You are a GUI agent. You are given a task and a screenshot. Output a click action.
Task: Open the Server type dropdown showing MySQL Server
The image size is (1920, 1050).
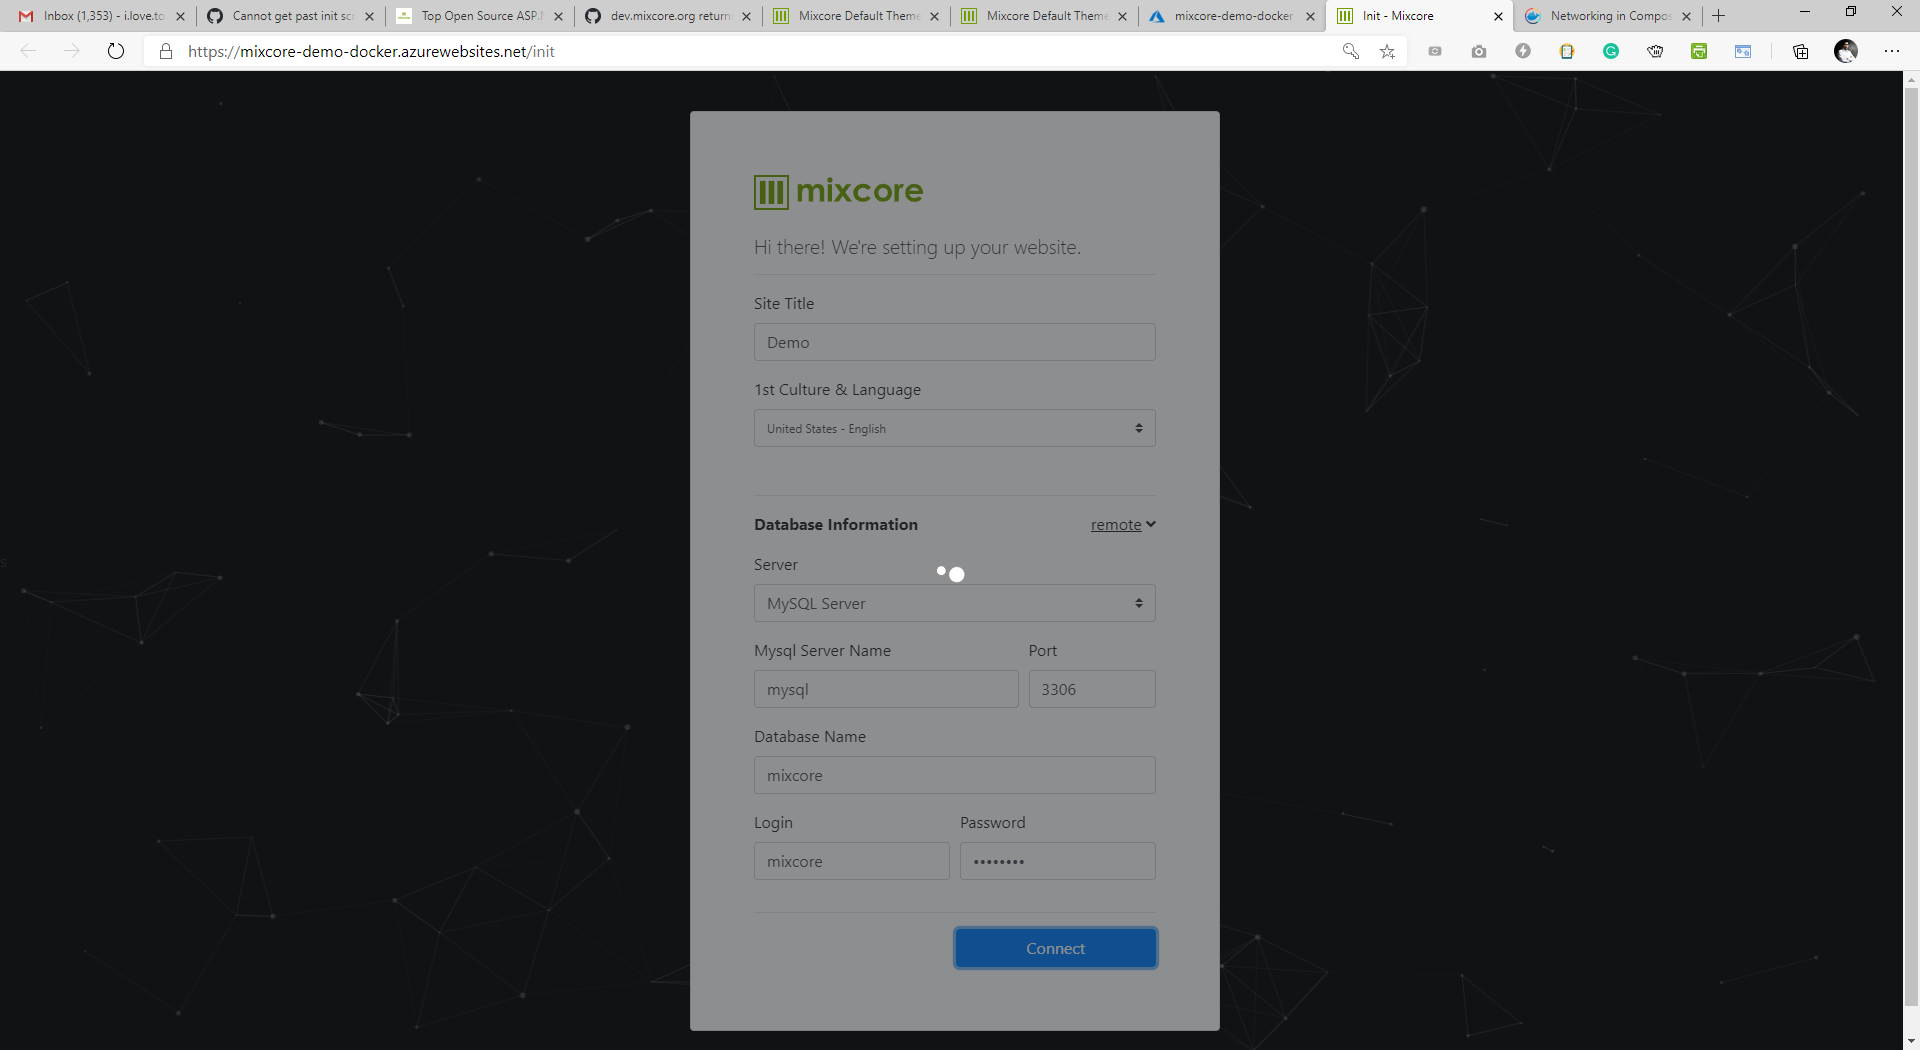953,602
